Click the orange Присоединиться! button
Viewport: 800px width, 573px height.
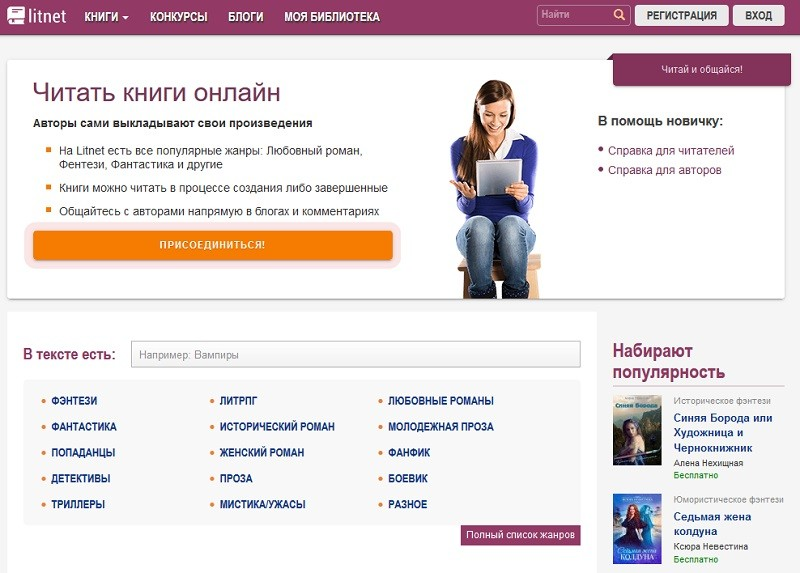tap(213, 245)
